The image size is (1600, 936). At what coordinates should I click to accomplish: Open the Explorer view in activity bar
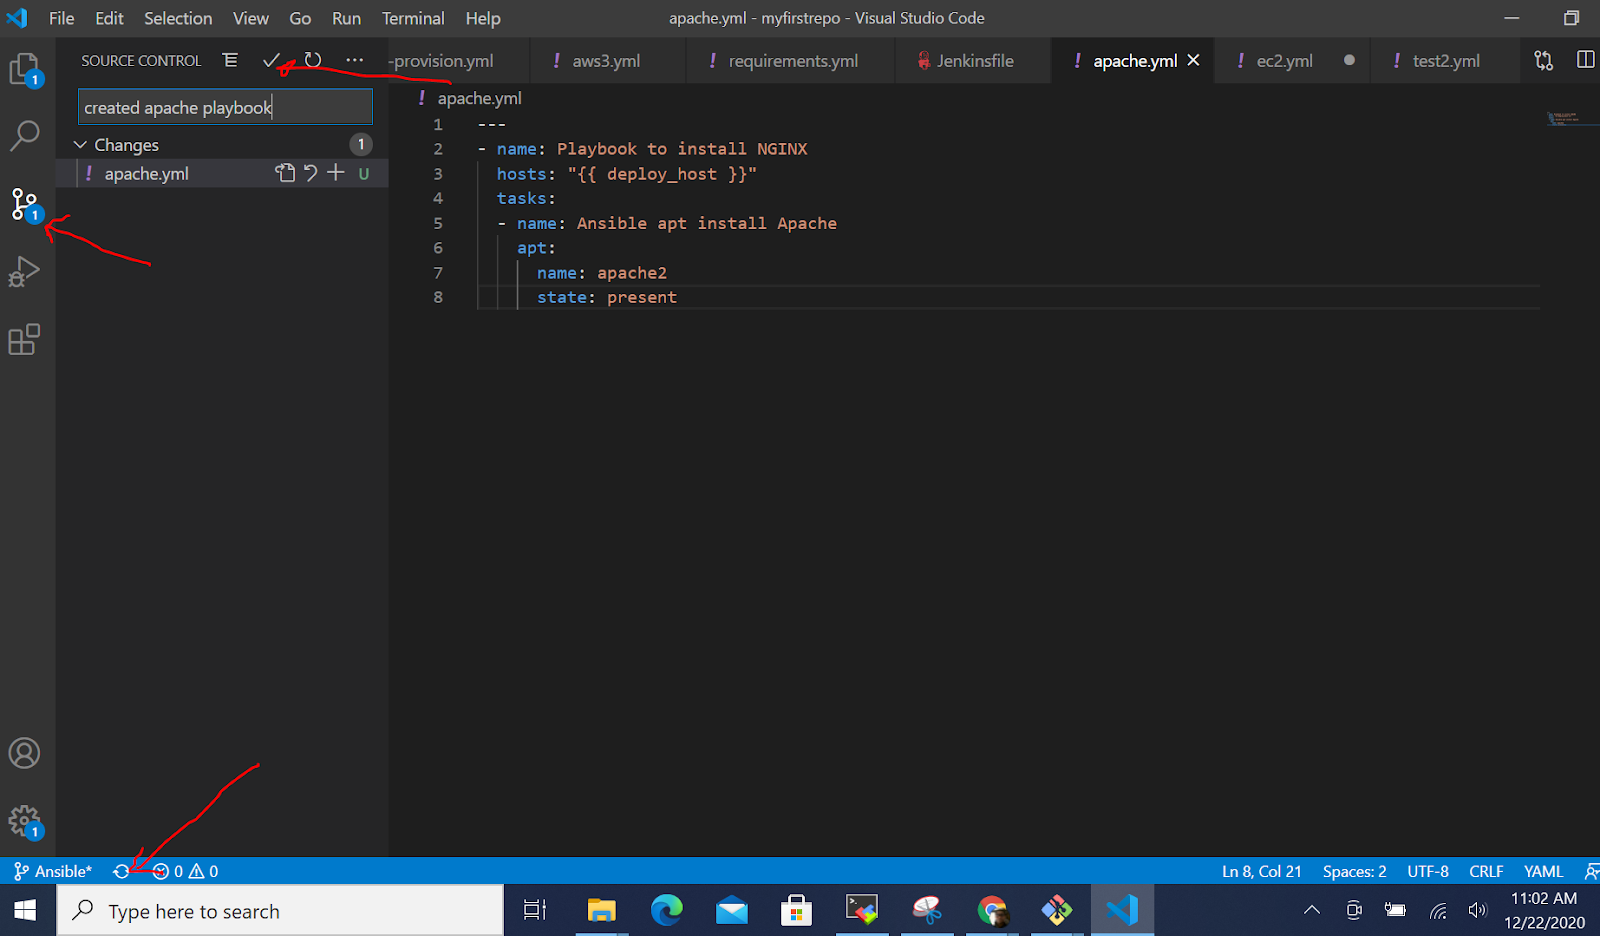(x=25, y=70)
